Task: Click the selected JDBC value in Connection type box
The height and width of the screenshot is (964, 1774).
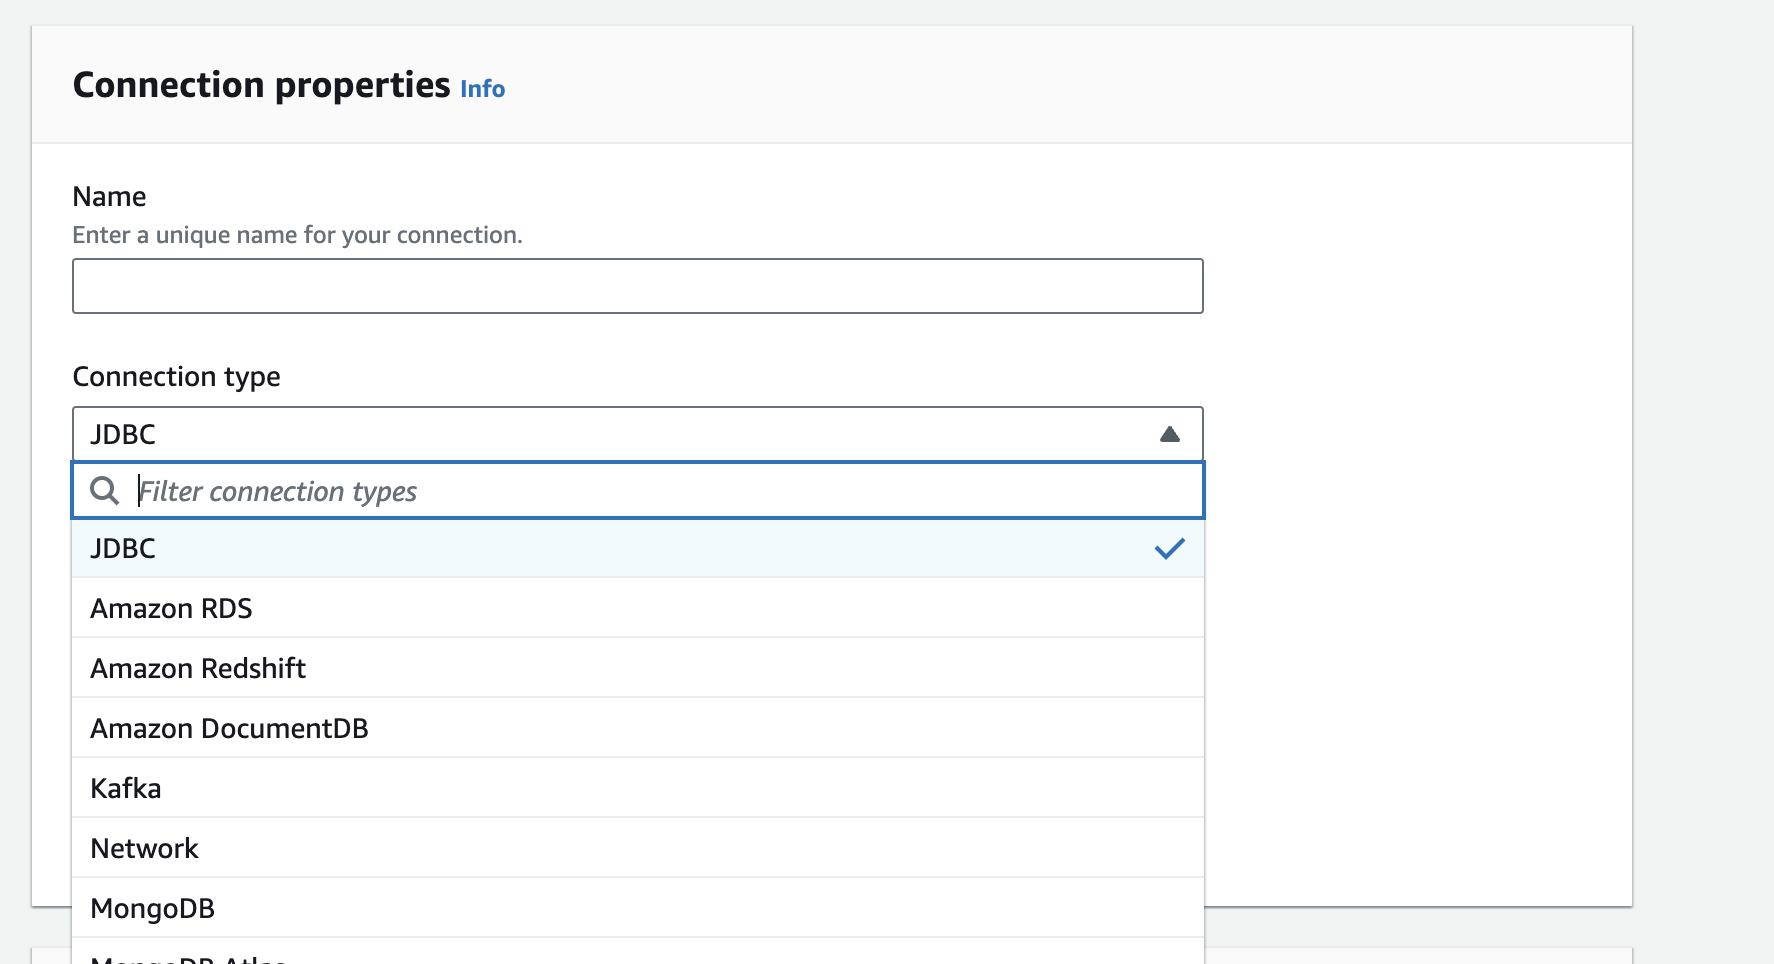Action: 123,434
